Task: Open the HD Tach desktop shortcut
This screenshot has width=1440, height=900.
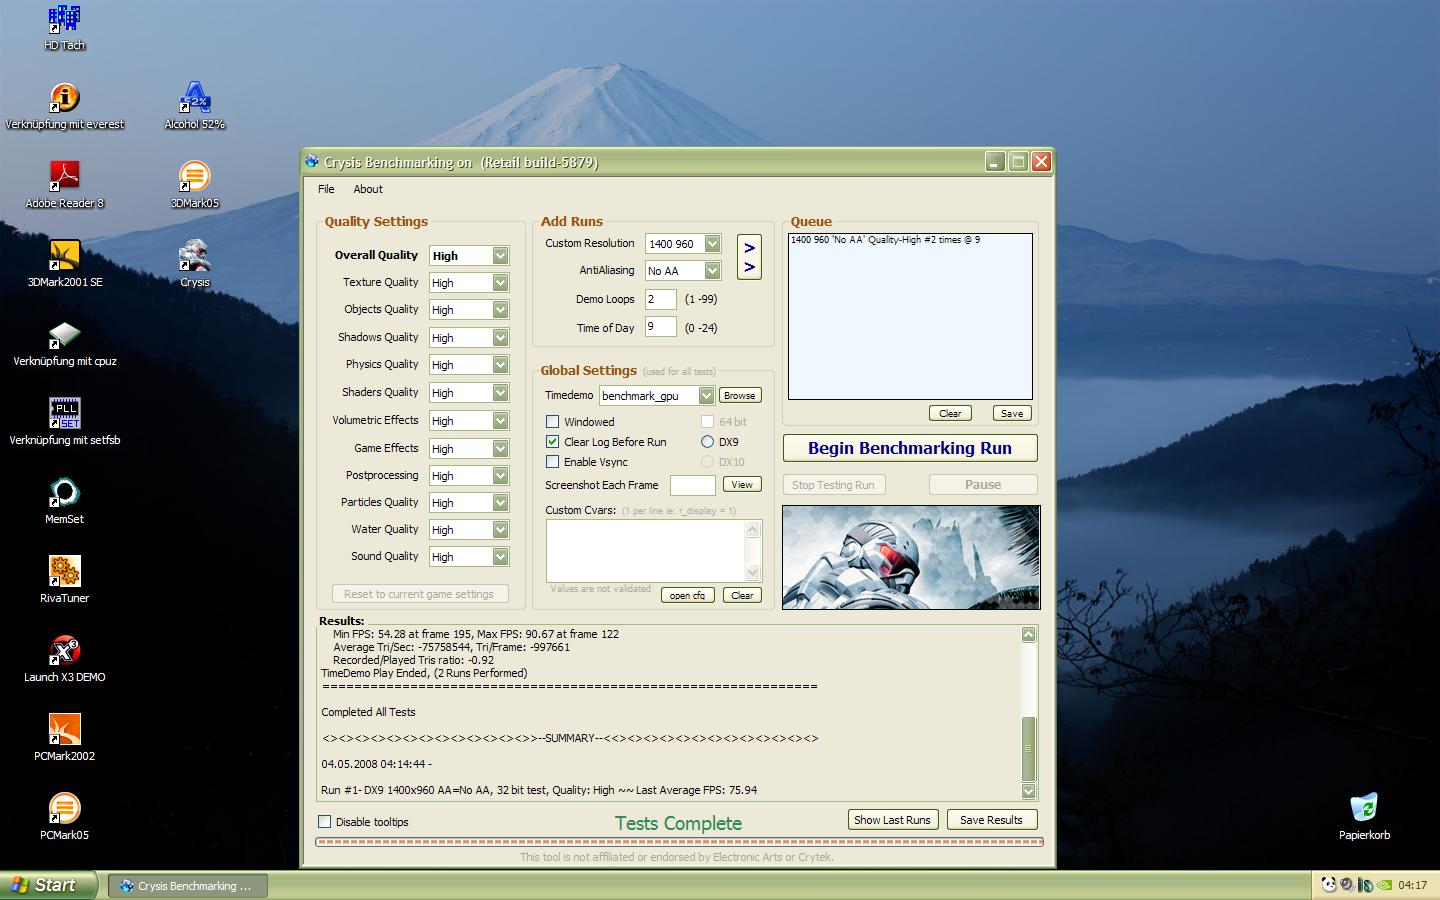Action: (x=64, y=20)
